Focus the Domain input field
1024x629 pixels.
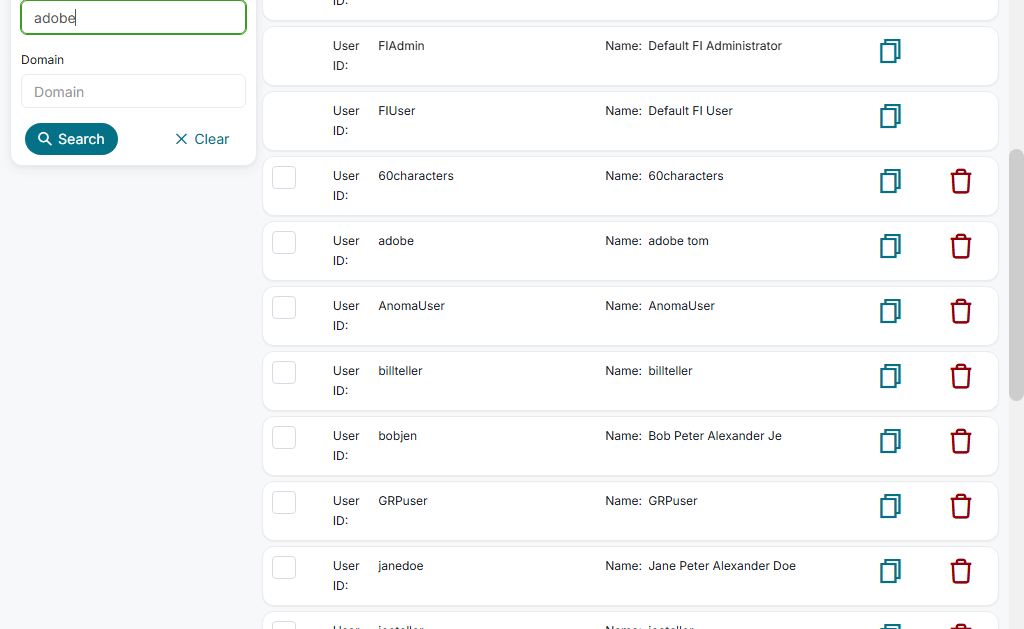(133, 91)
